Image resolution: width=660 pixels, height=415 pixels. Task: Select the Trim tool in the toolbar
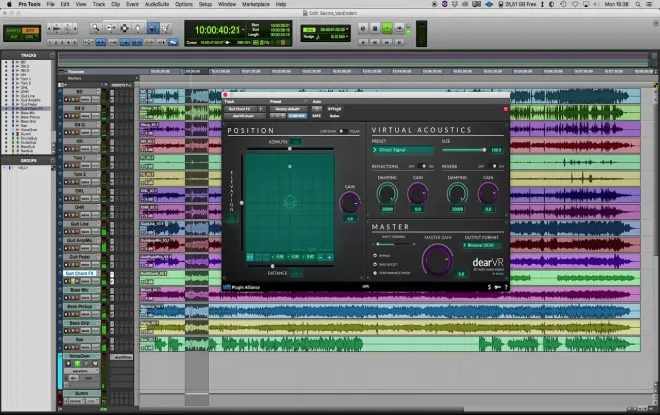[111, 28]
